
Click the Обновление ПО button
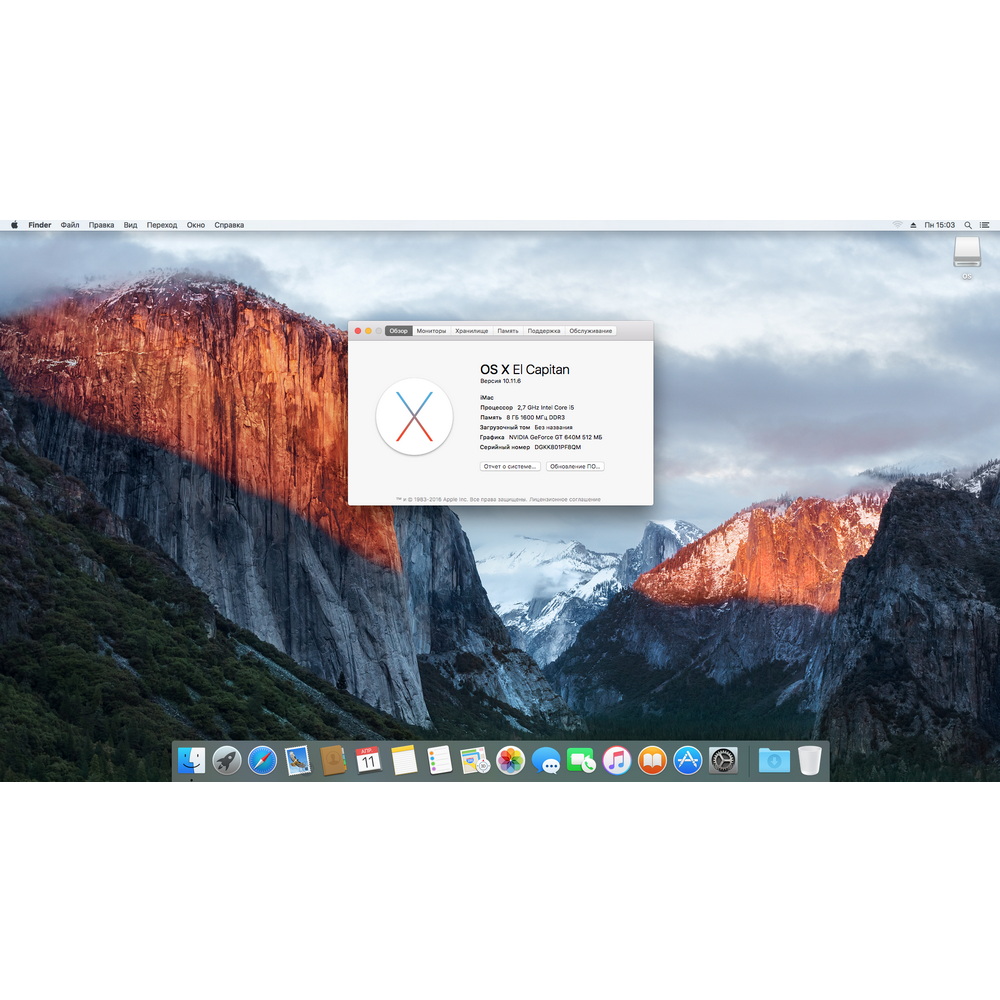(x=575, y=466)
